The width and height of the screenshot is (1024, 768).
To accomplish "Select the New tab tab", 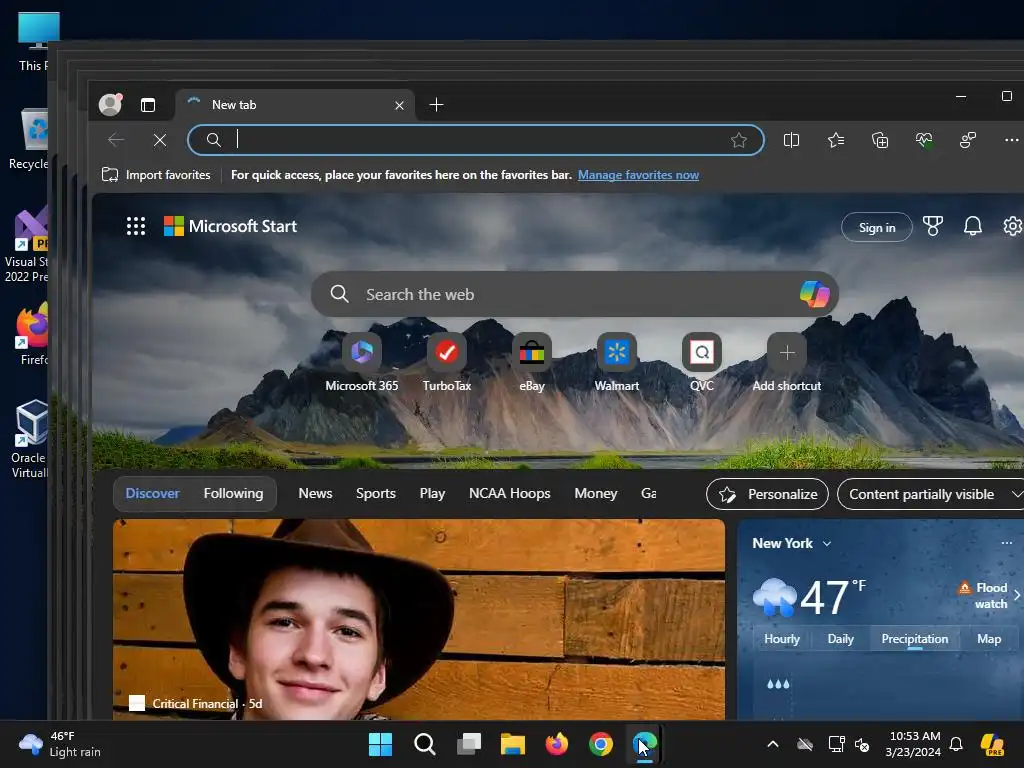I will click(x=295, y=104).
